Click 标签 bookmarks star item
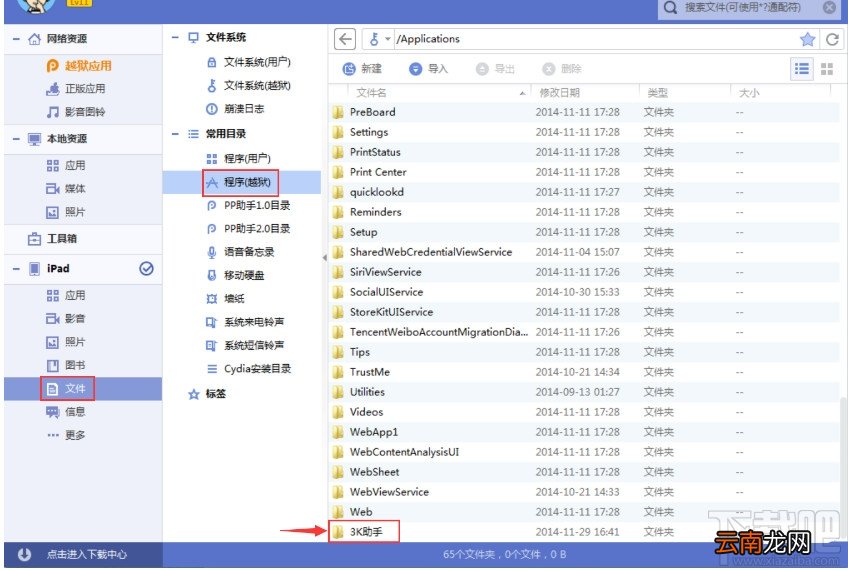The height and width of the screenshot is (571, 848). click(207, 394)
